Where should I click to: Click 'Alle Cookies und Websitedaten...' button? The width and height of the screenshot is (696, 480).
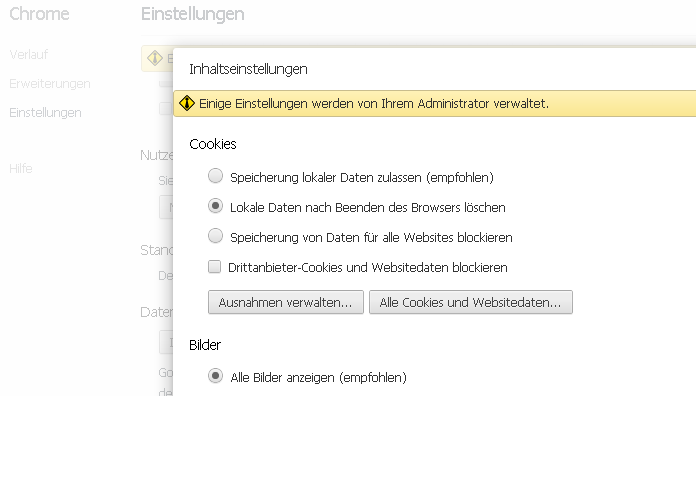click(471, 302)
